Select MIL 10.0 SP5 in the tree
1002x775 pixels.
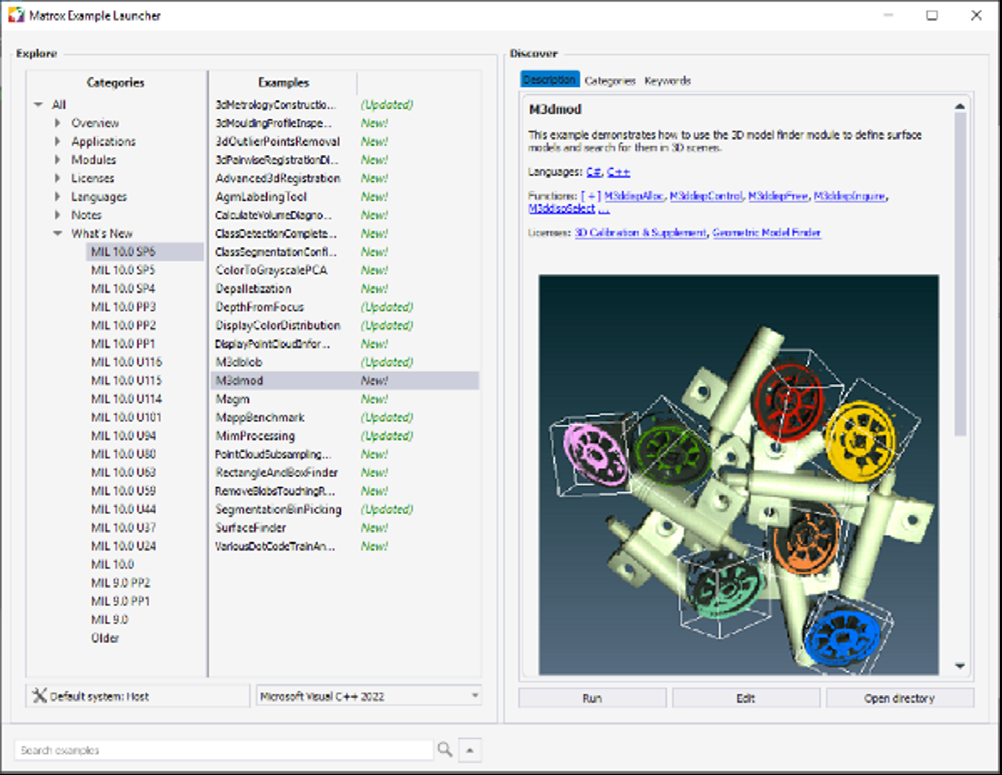tap(123, 270)
